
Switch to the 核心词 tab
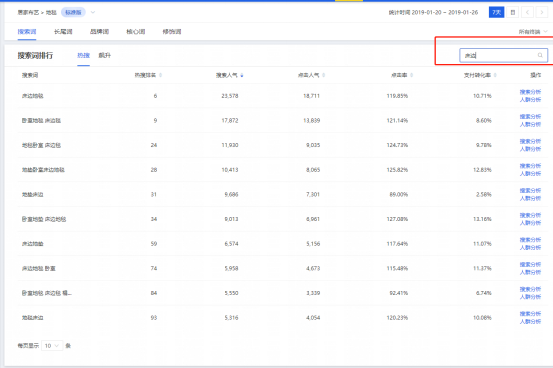pyautogui.click(x=136, y=32)
